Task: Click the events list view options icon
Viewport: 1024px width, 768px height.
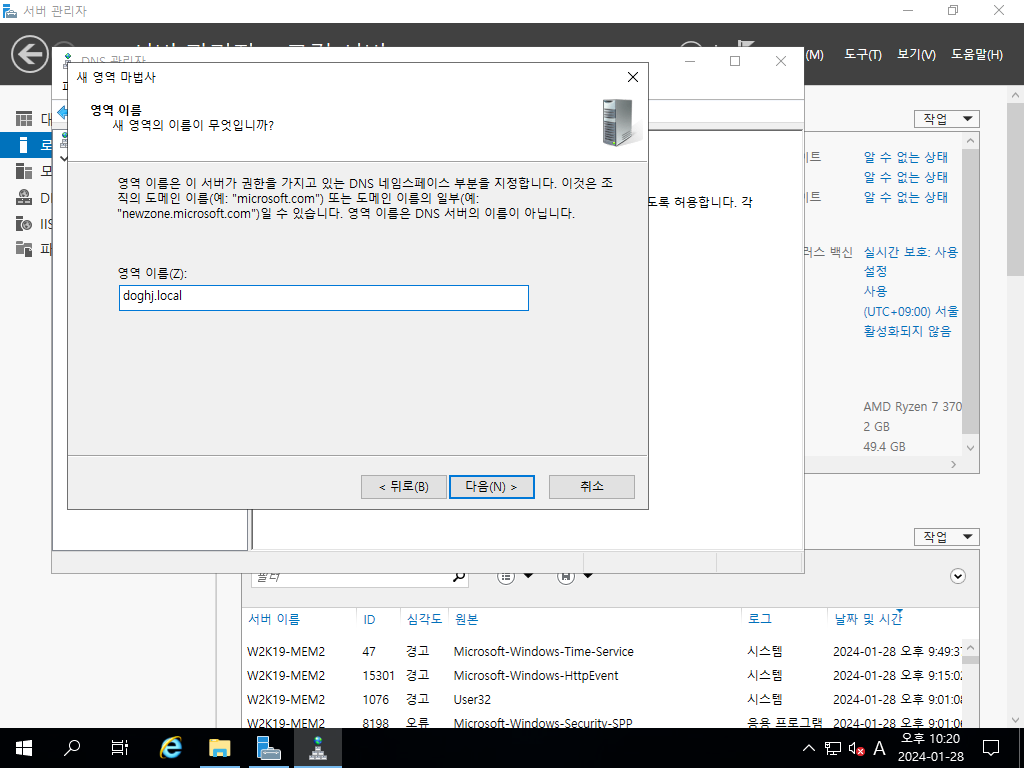Action: pos(505,577)
